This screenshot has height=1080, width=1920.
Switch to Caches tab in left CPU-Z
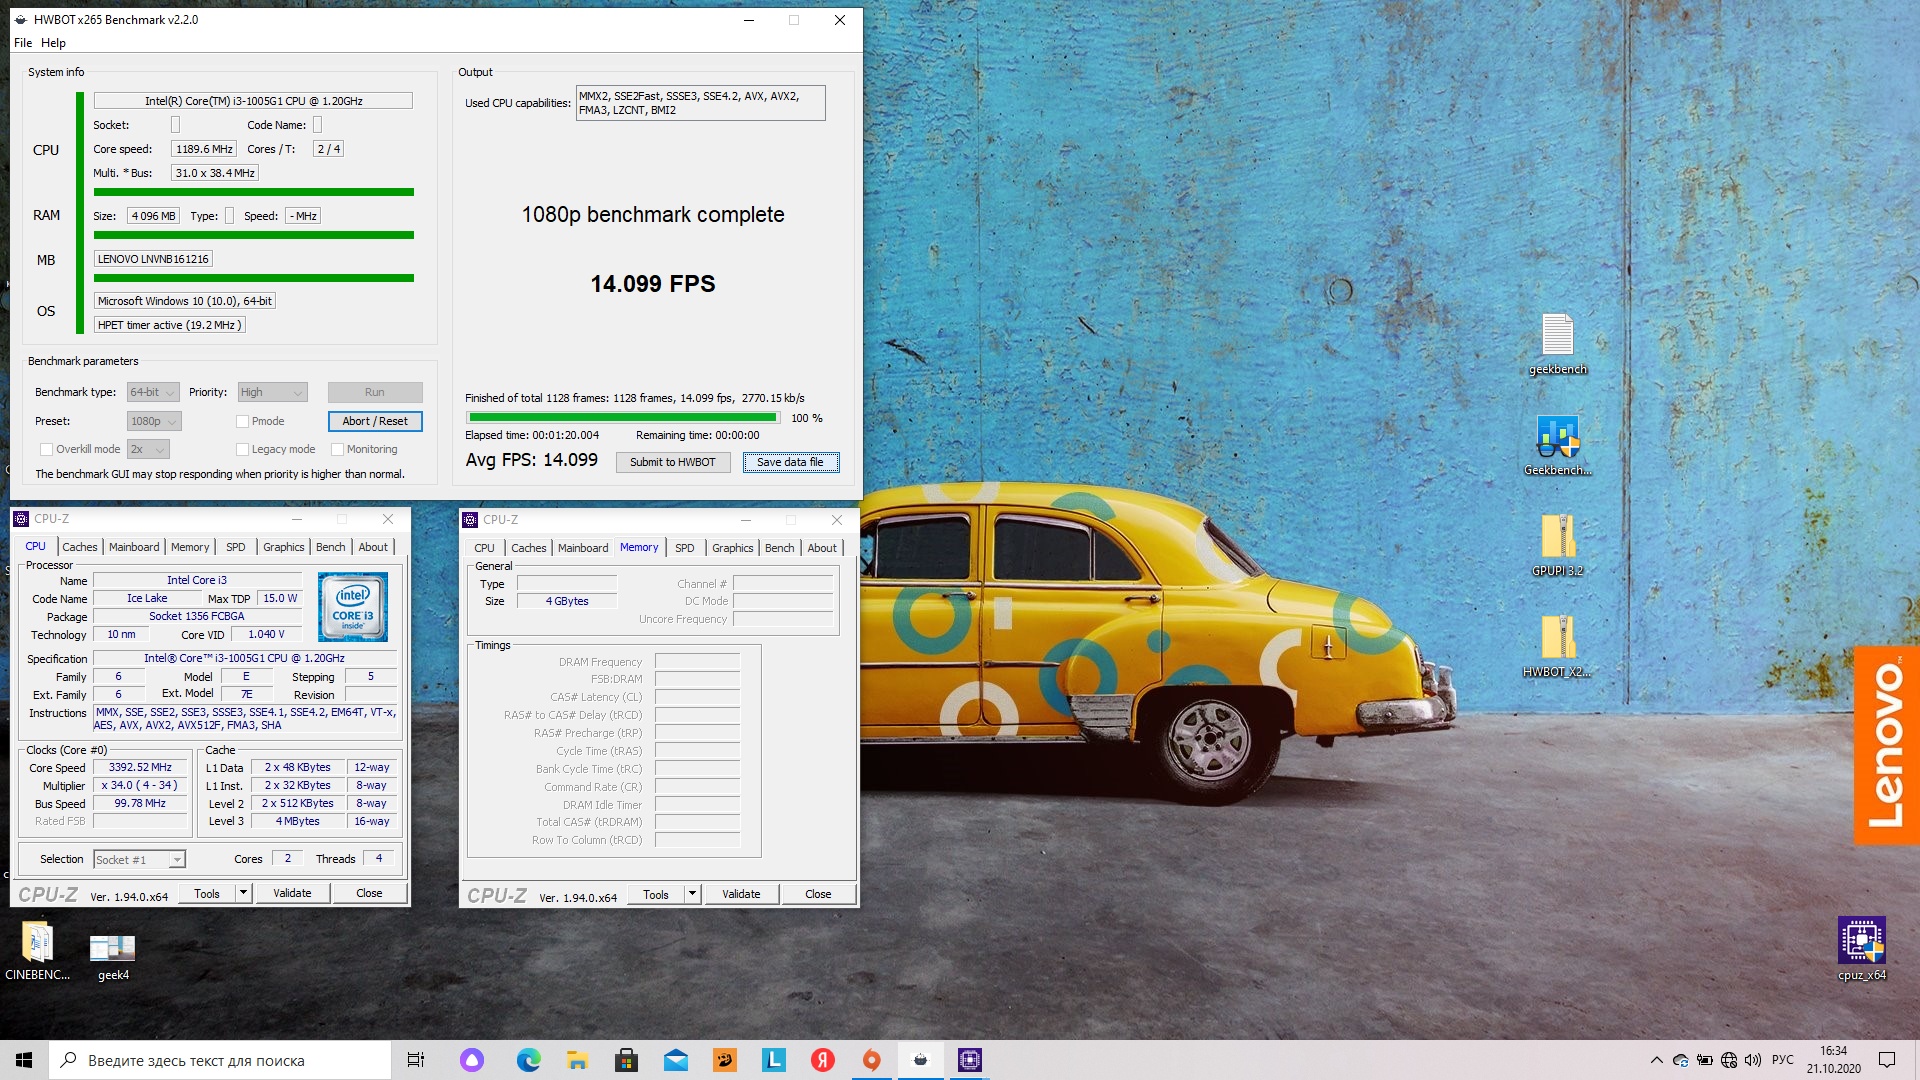[x=79, y=547]
